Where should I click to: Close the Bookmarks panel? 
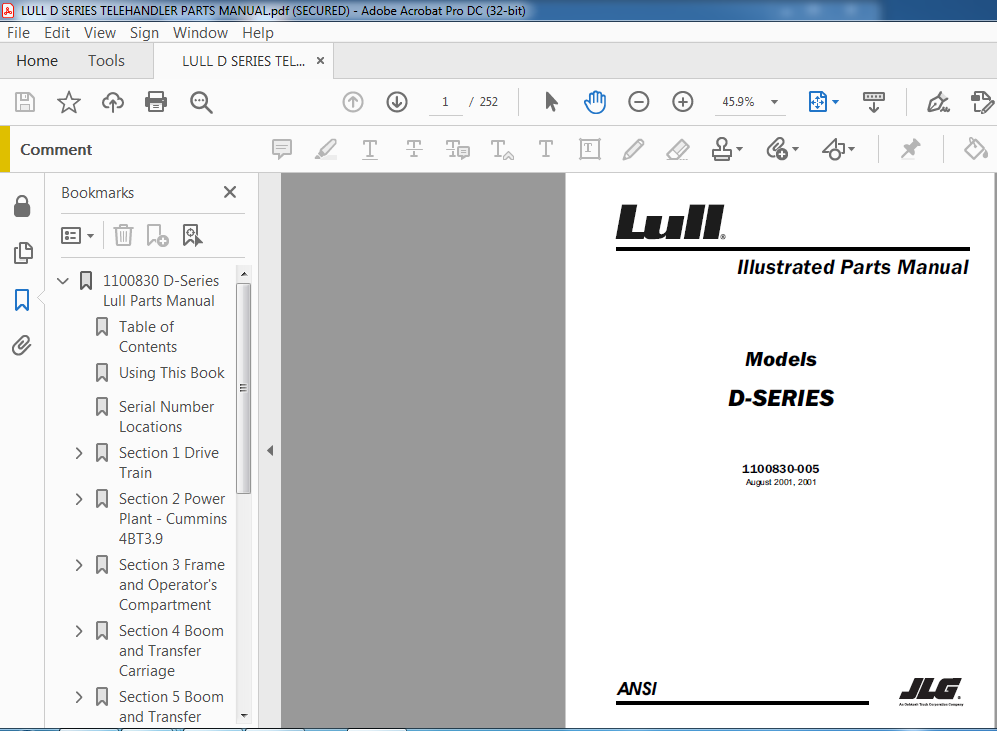230,192
